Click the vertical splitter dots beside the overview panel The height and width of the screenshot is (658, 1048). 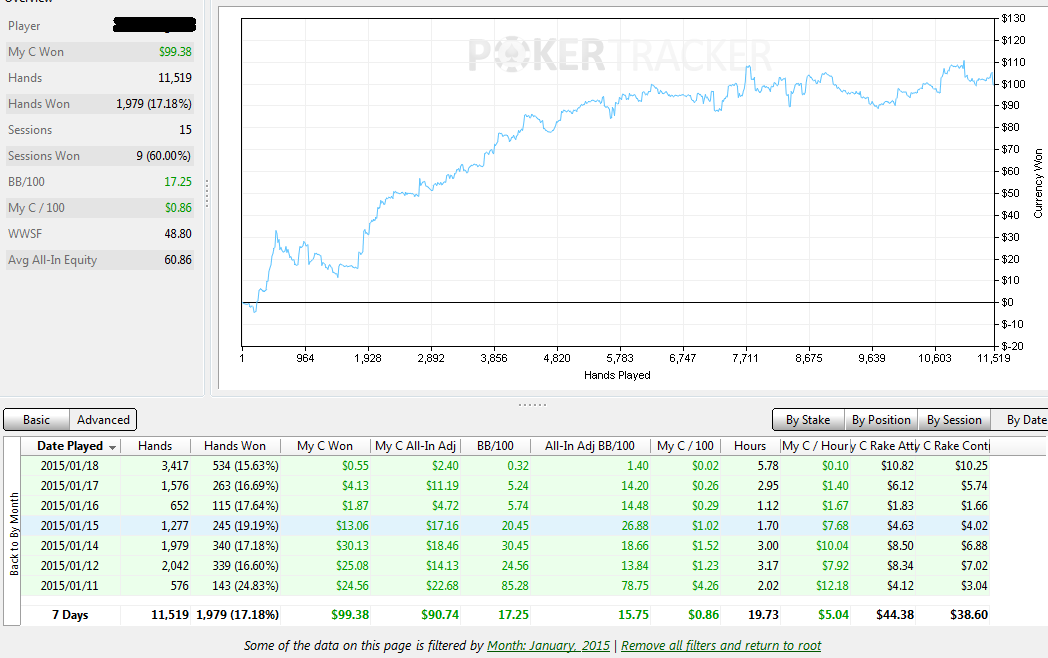coord(207,193)
